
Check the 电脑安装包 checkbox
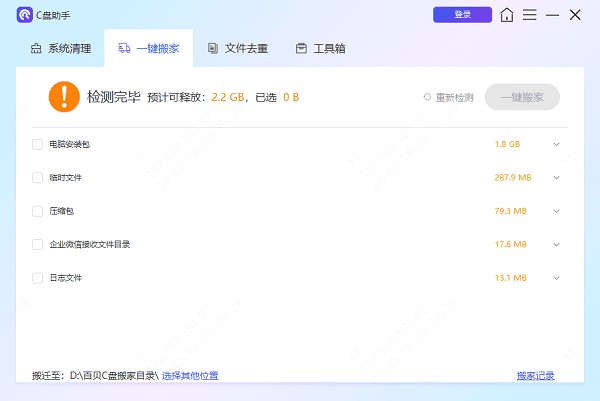[37, 144]
